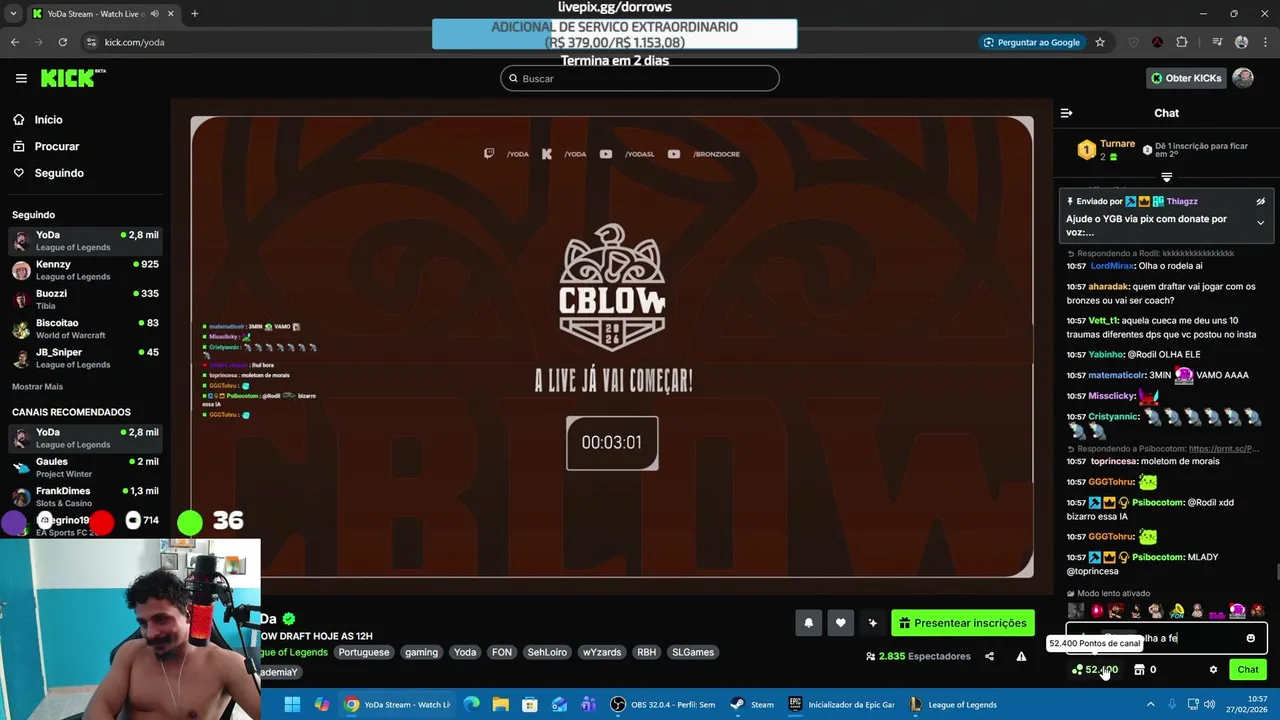This screenshot has height=720, width=1280.
Task: Select JB_Sniper channel in Seguindo list
Action: (x=85, y=358)
